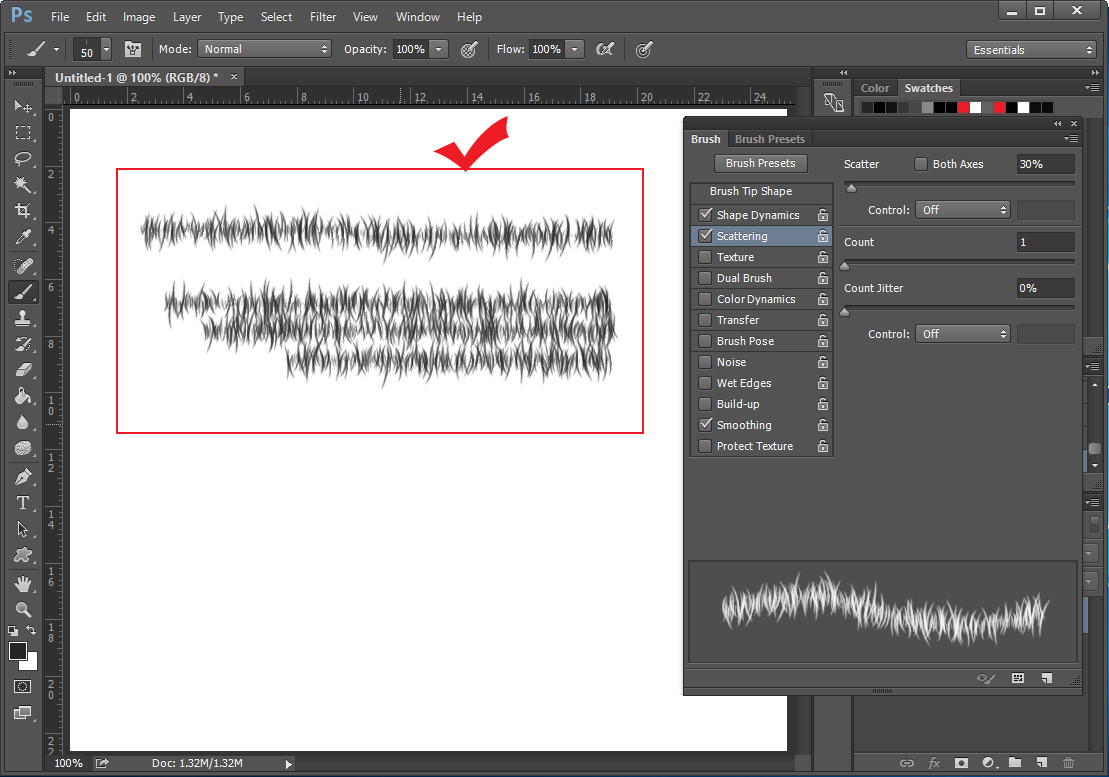1109x777 pixels.
Task: Select the Crop tool
Action: pos(23,211)
